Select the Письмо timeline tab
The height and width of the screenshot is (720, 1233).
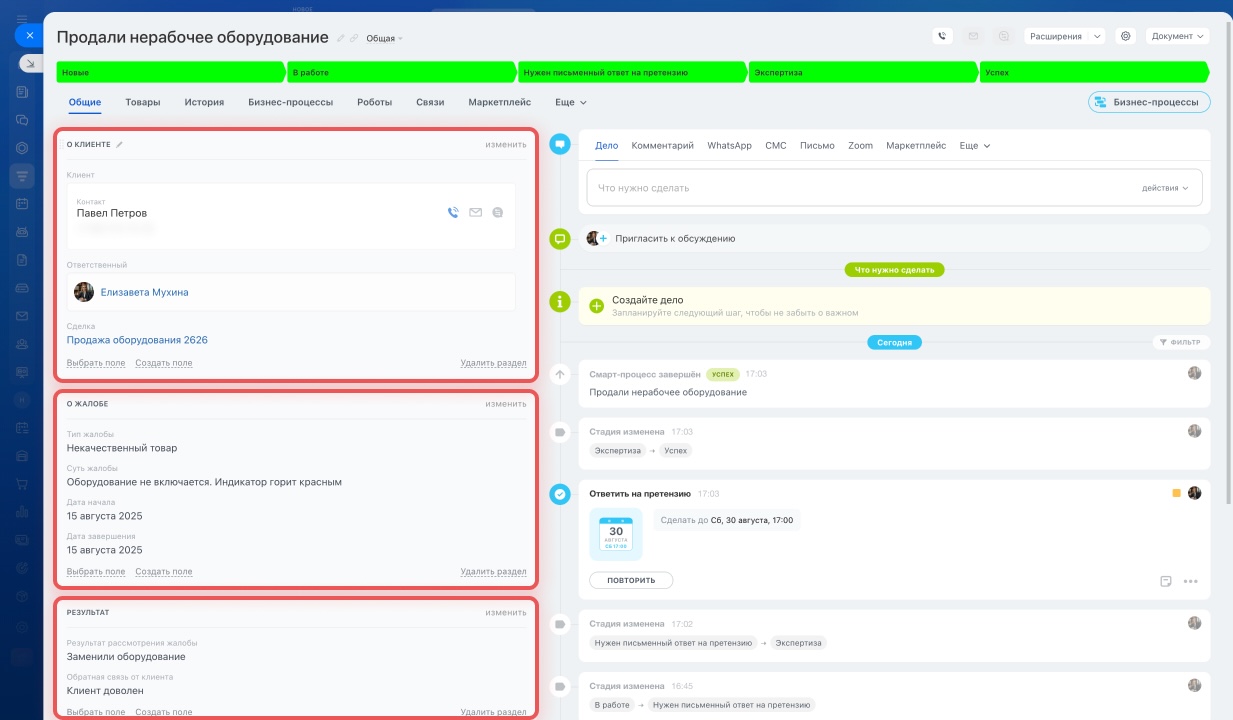[x=817, y=145]
